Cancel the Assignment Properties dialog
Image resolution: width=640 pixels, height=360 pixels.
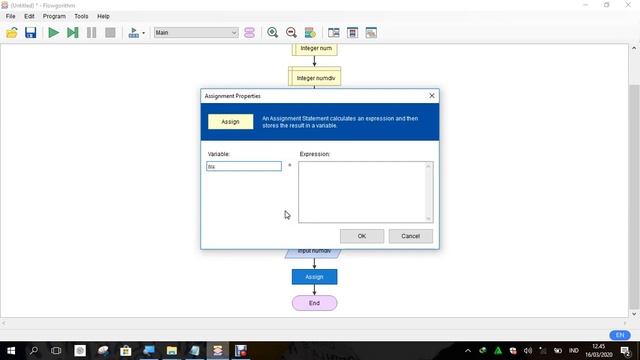(x=411, y=236)
